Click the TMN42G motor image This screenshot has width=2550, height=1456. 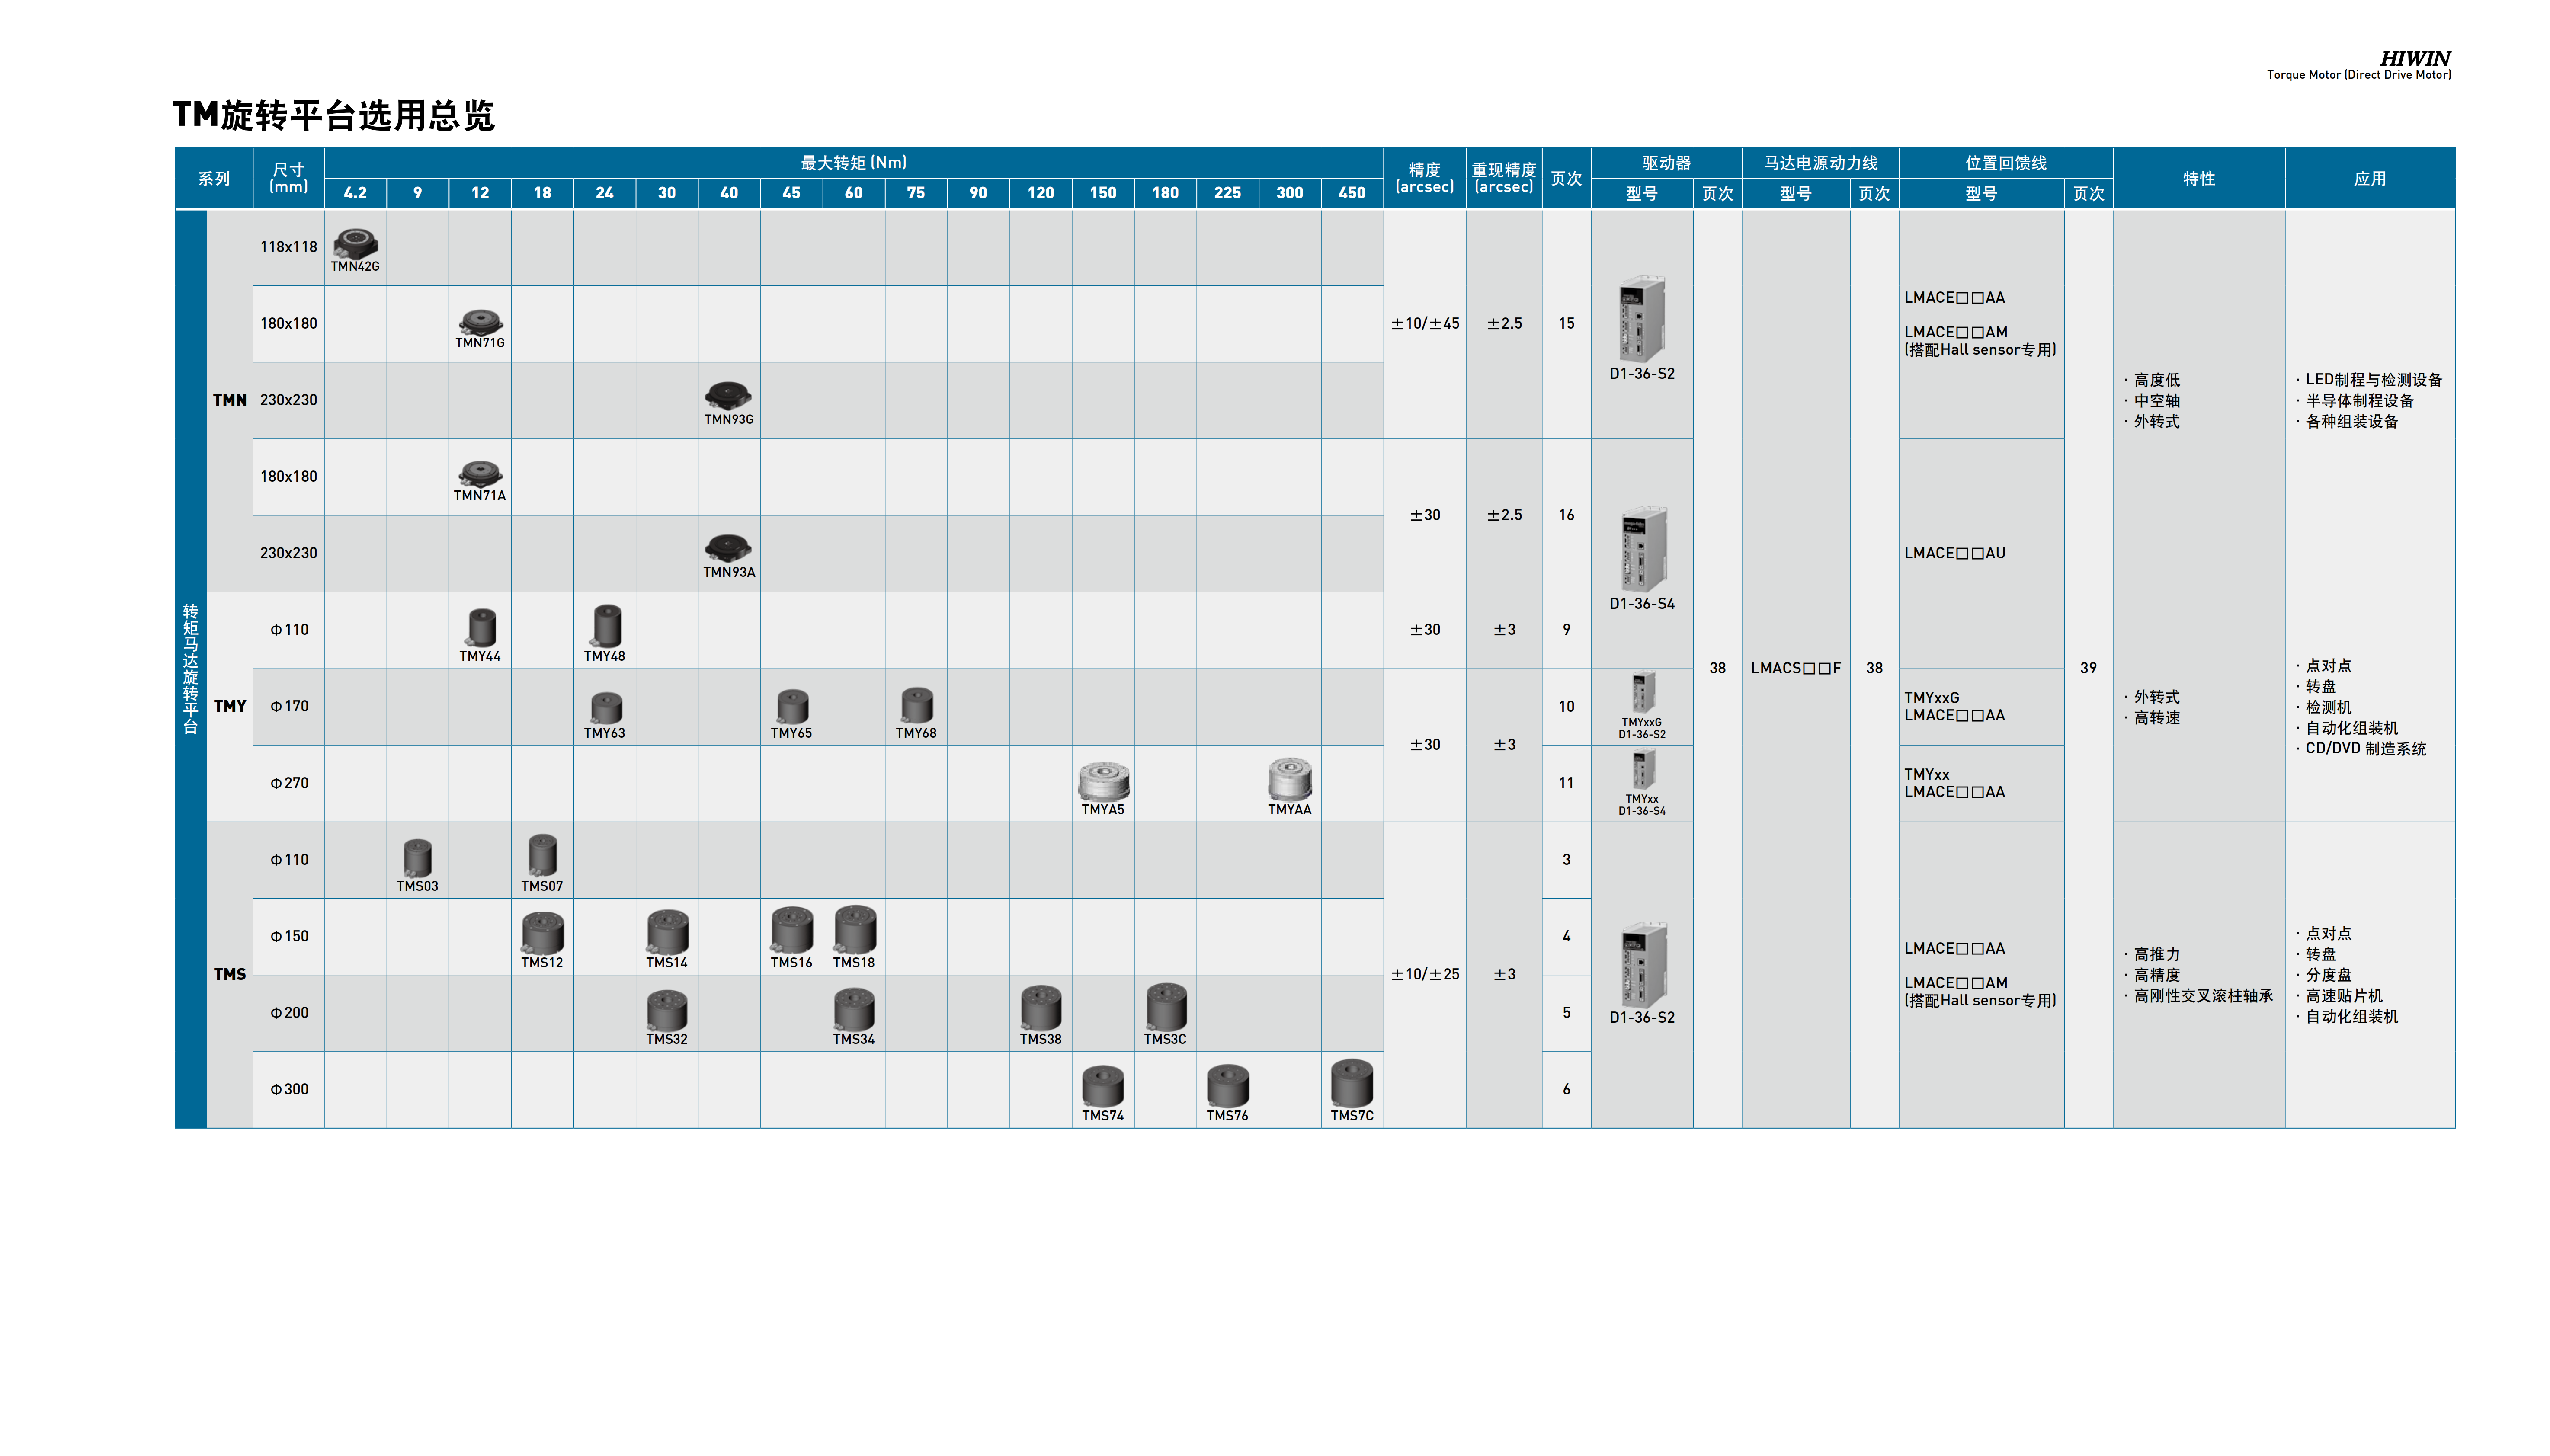(355, 242)
